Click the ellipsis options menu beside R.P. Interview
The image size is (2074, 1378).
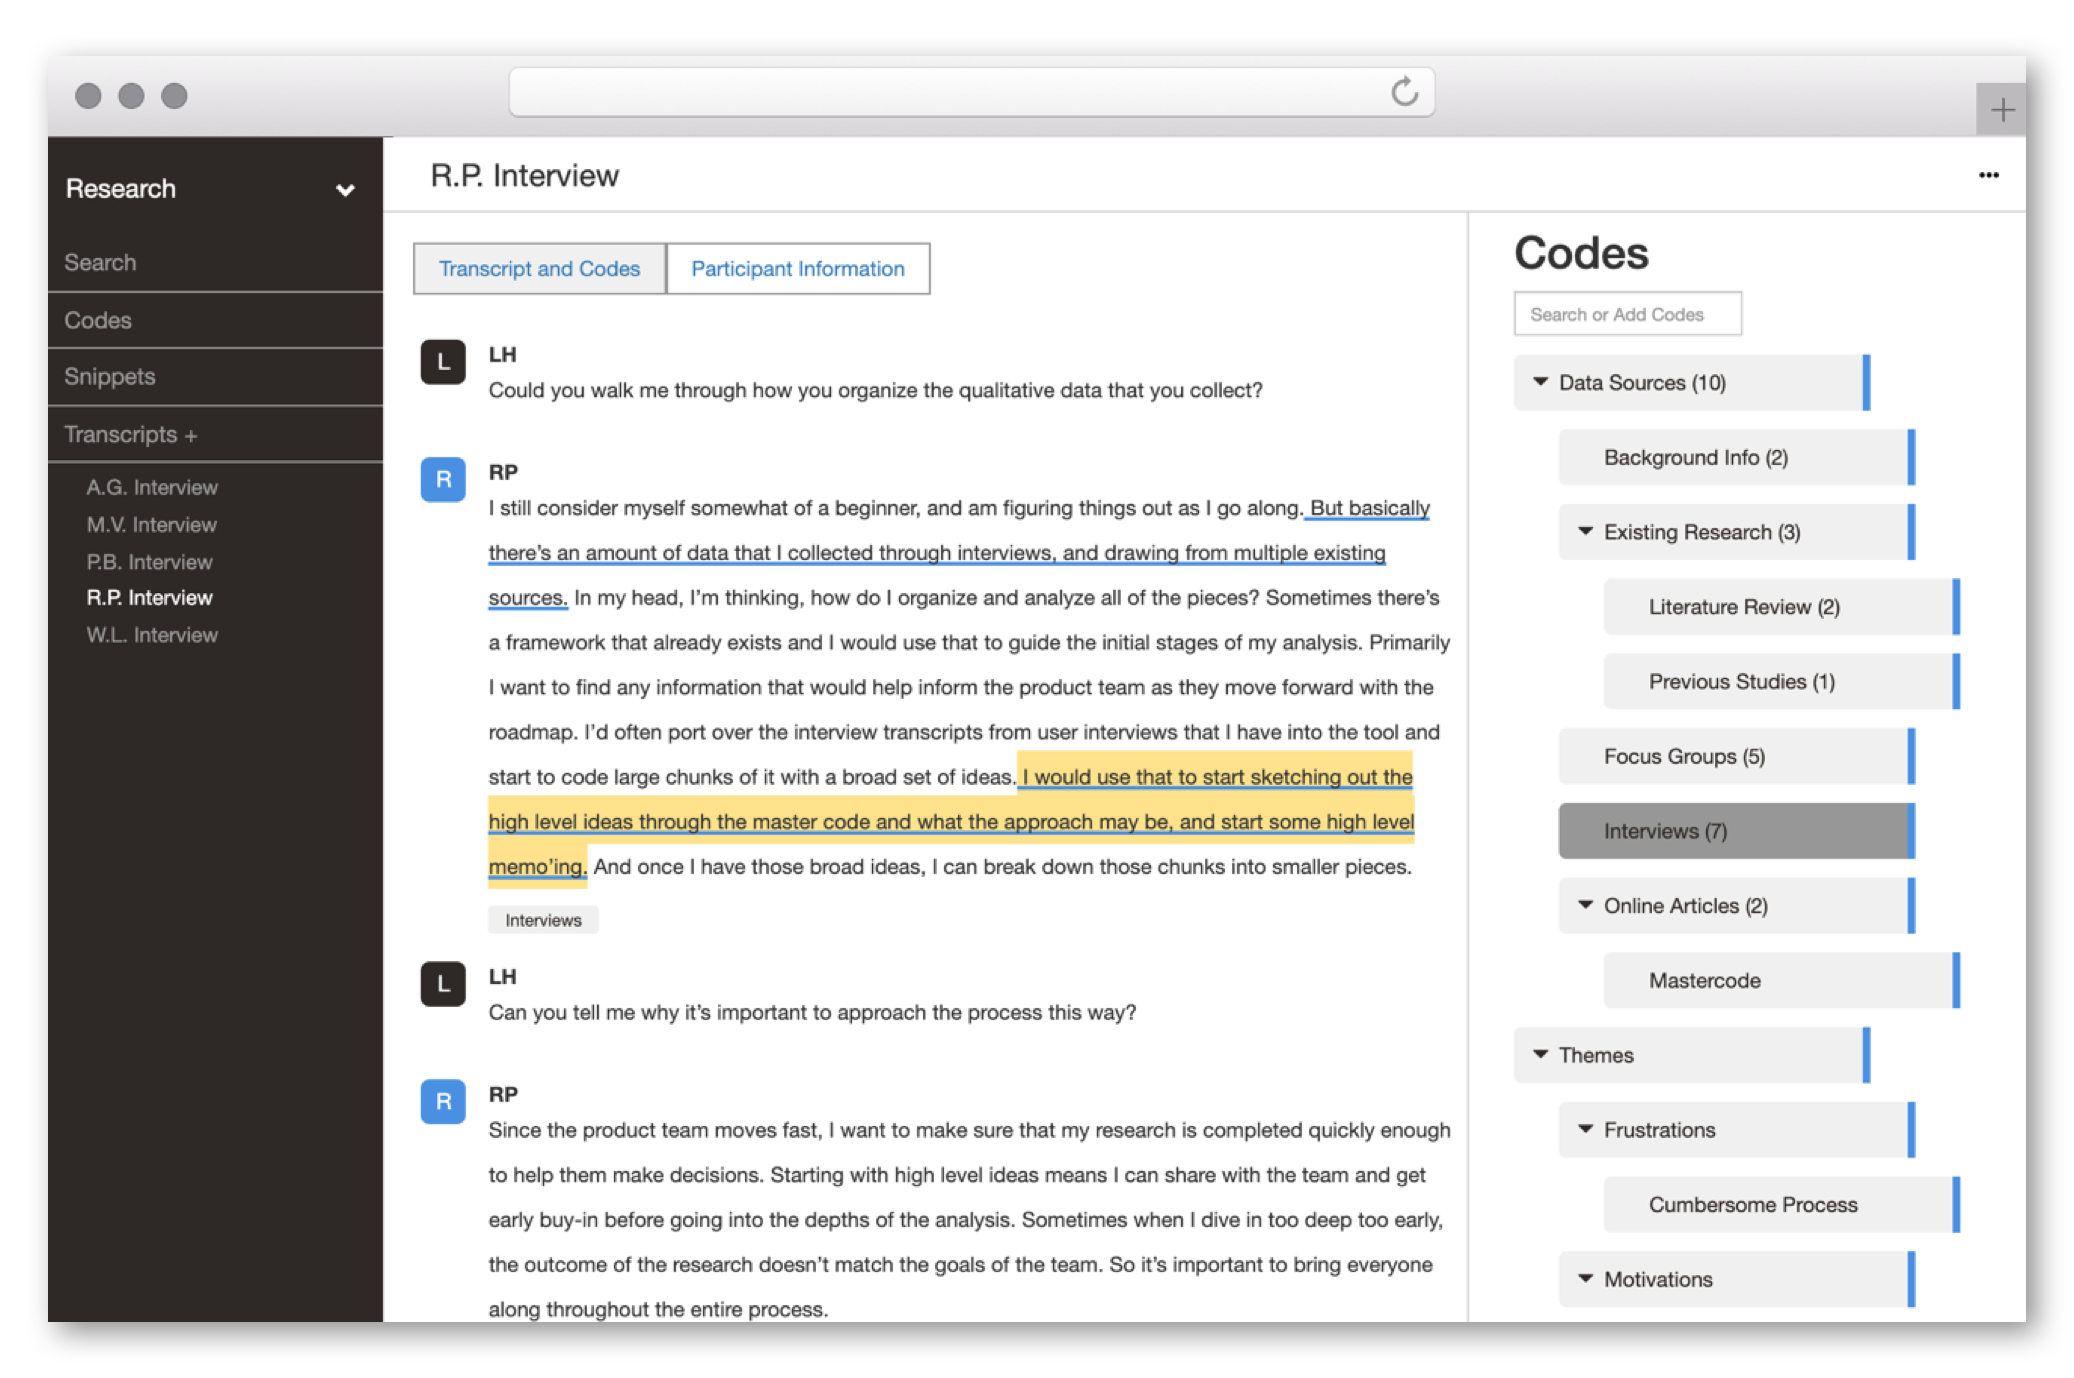1990,175
